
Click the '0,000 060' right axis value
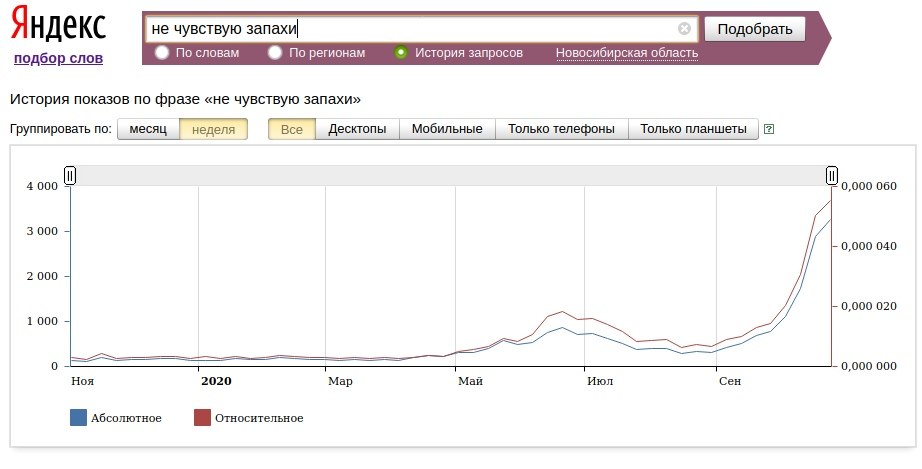(x=869, y=186)
